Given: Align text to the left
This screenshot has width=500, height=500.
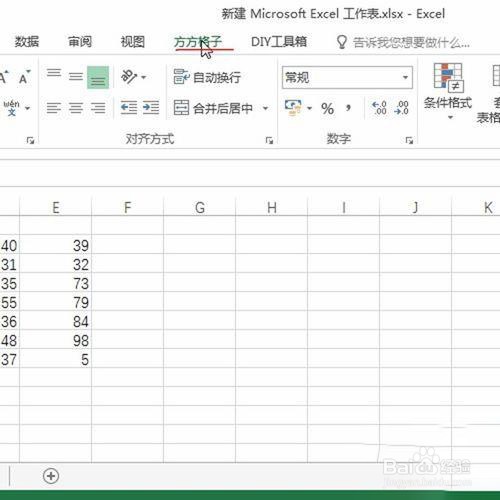Looking at the screenshot, I should pyautogui.click(x=54, y=108).
